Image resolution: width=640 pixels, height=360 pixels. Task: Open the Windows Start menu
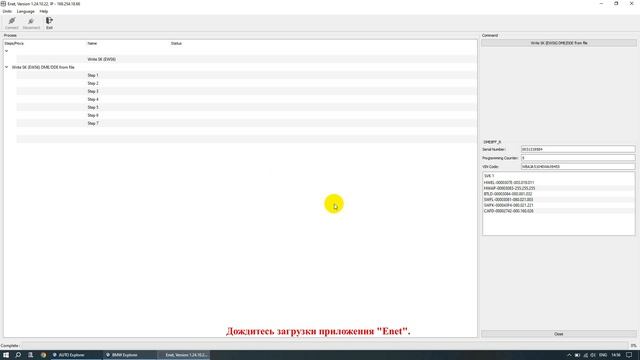(x=6, y=355)
